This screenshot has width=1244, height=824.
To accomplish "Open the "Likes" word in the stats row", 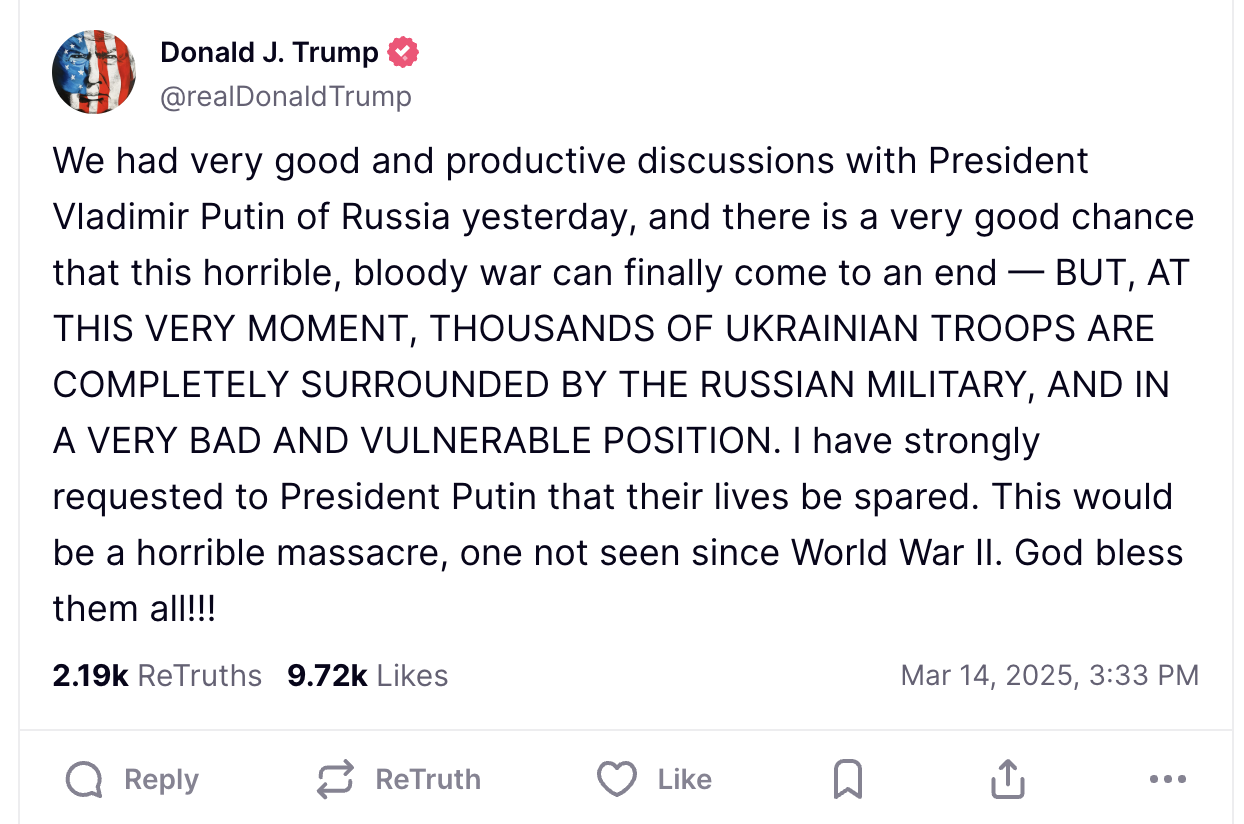I will coord(412,676).
